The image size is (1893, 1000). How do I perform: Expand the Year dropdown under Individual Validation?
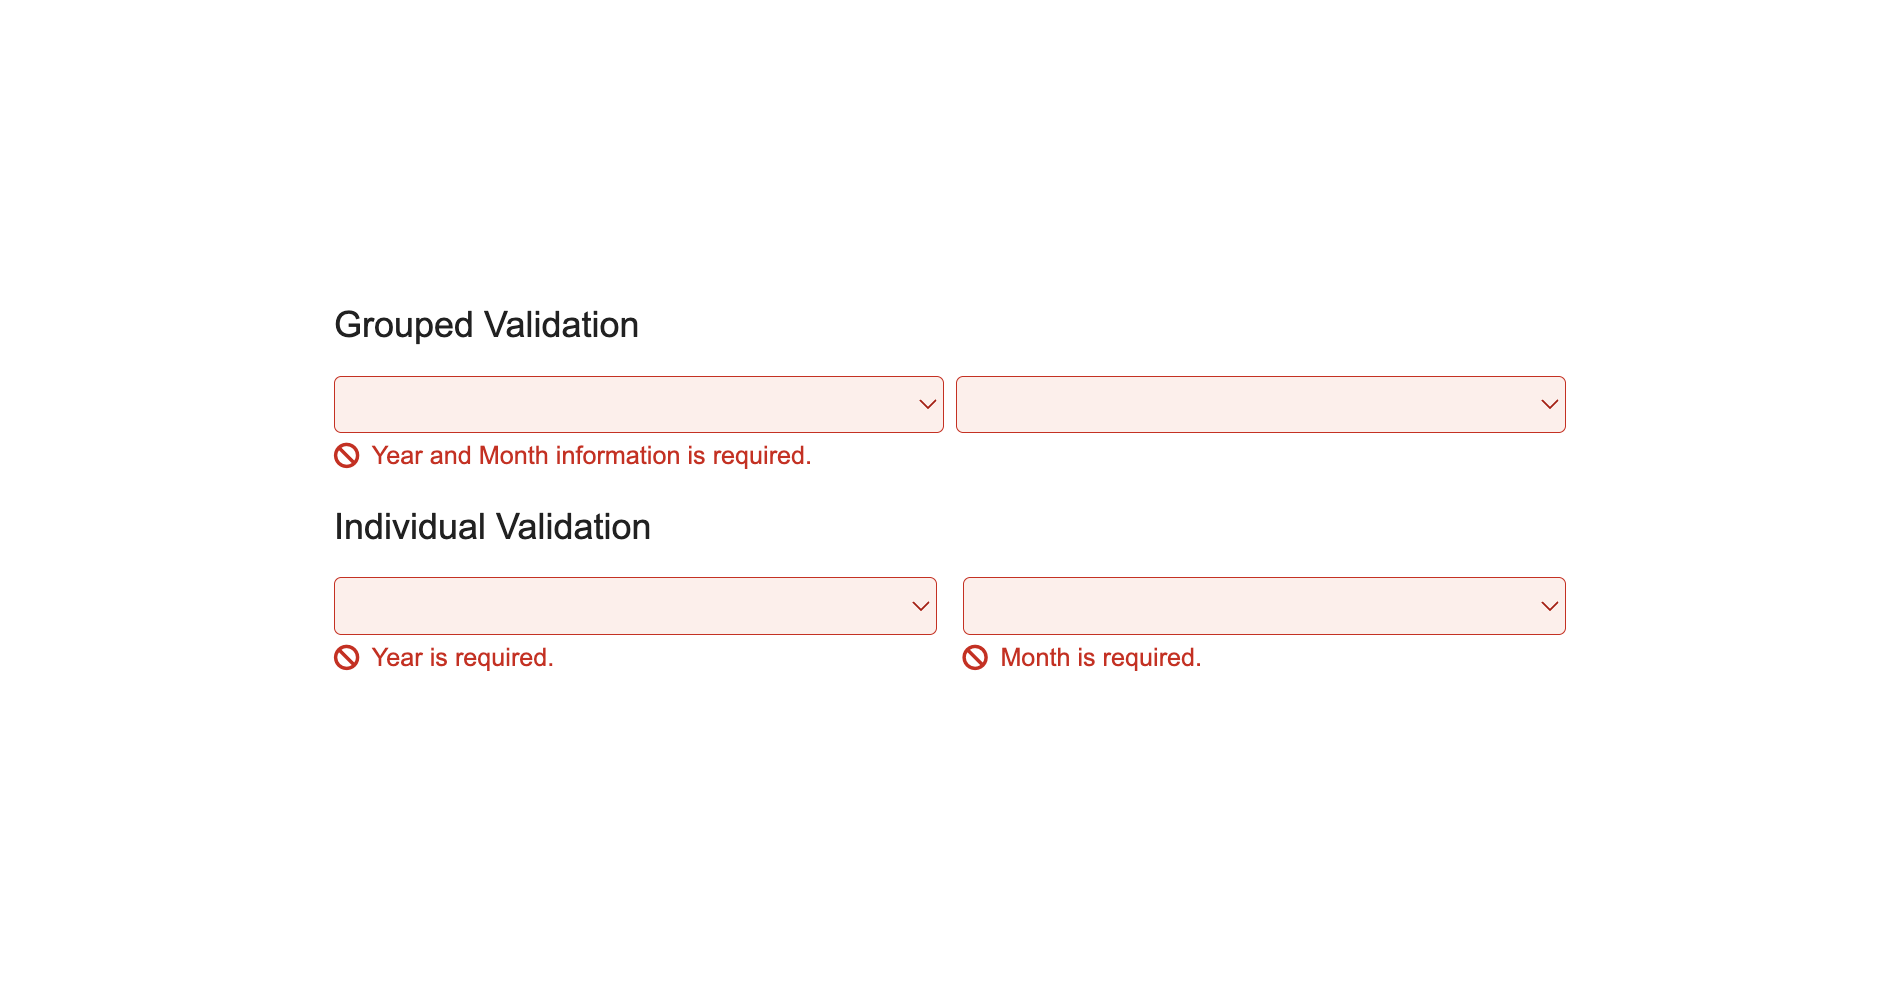click(x=635, y=607)
